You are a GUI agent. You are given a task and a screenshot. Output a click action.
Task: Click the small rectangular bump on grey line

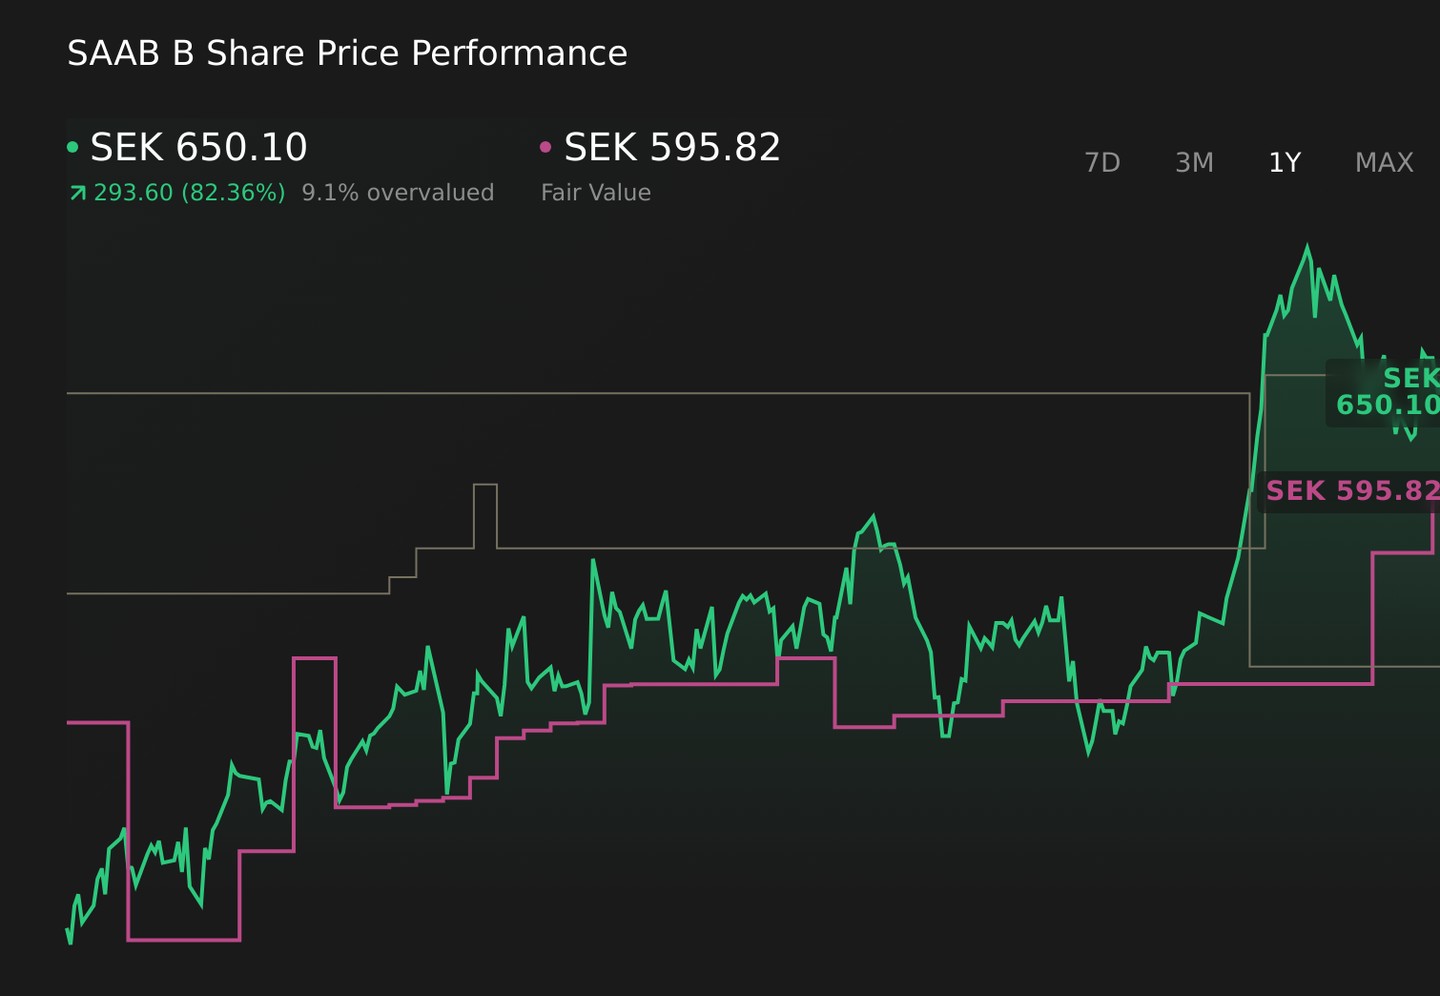click(x=485, y=485)
